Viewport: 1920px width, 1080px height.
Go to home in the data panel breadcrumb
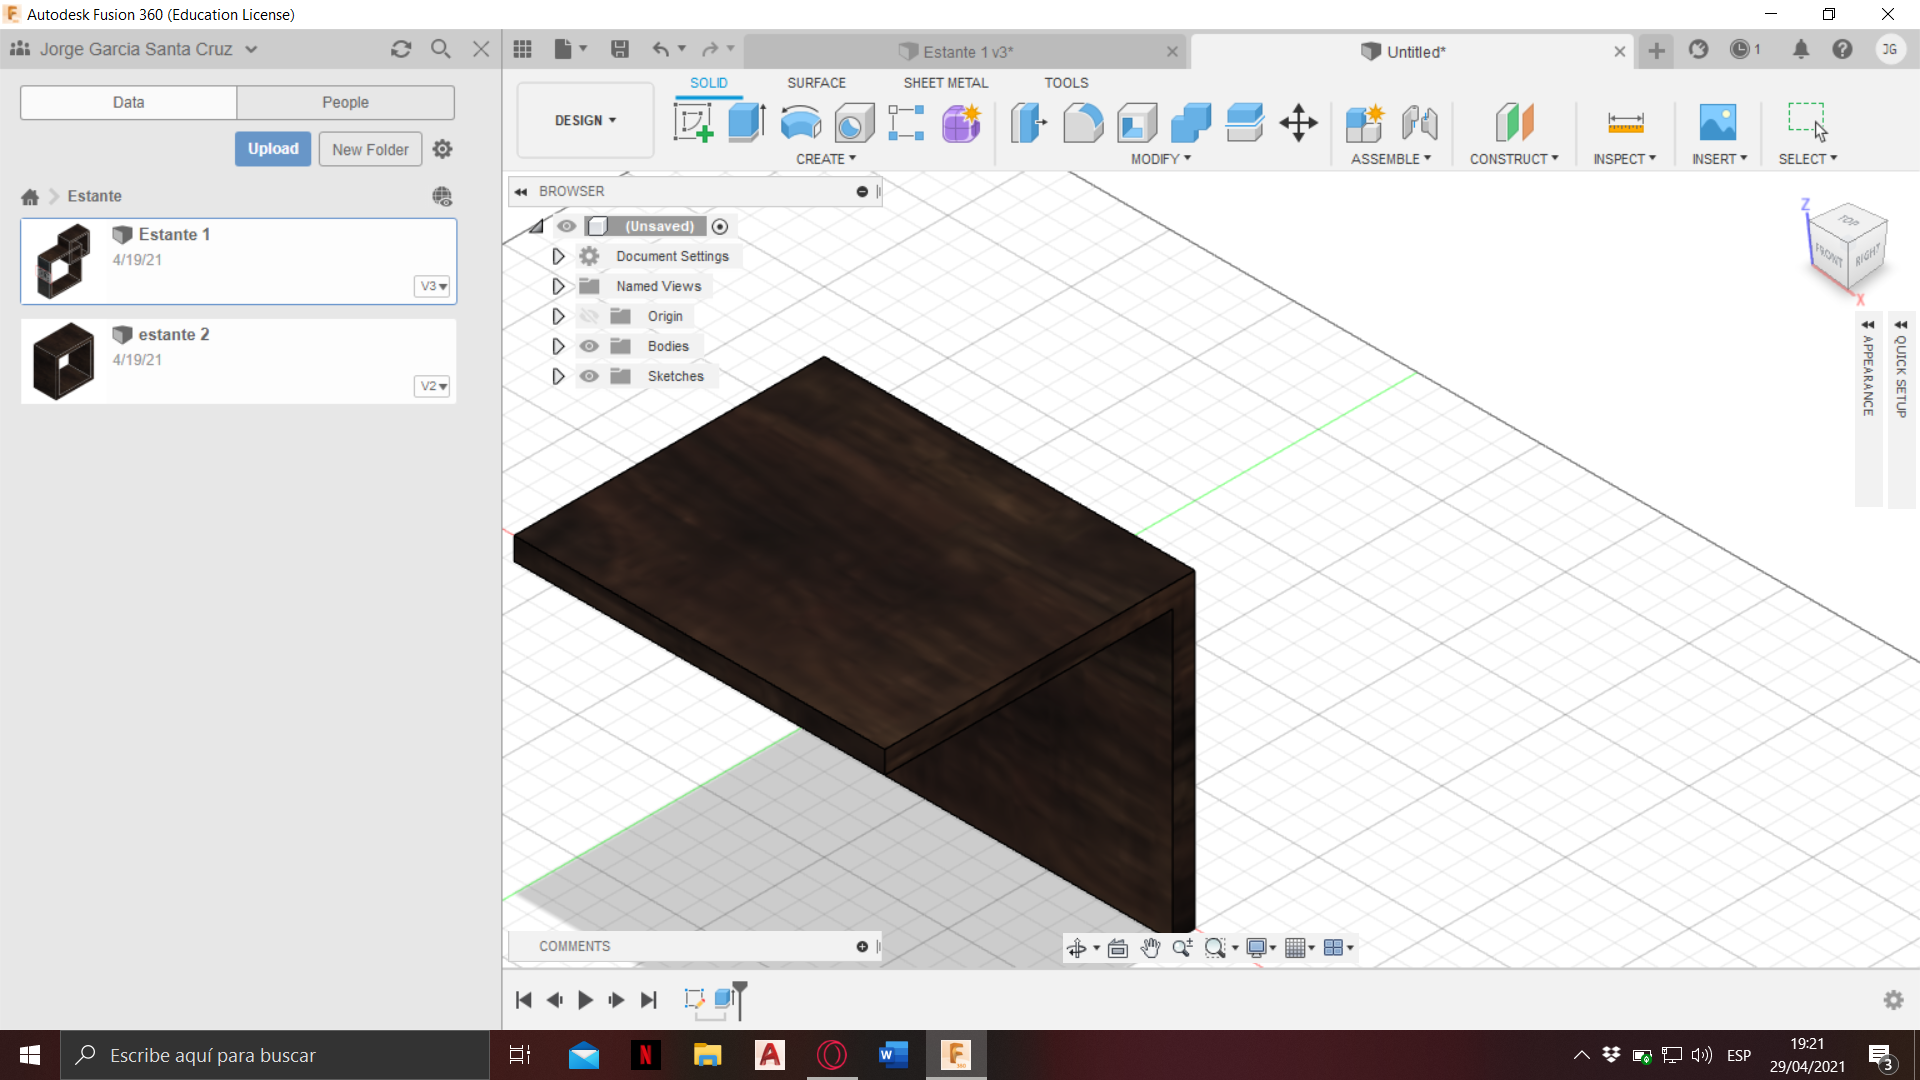pos(30,197)
